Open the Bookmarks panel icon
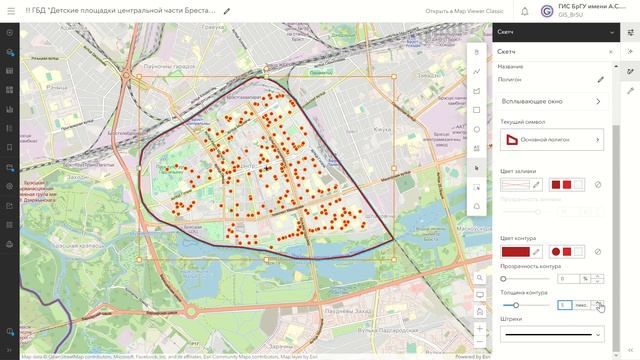The width and height of the screenshot is (640, 360). (x=10, y=147)
